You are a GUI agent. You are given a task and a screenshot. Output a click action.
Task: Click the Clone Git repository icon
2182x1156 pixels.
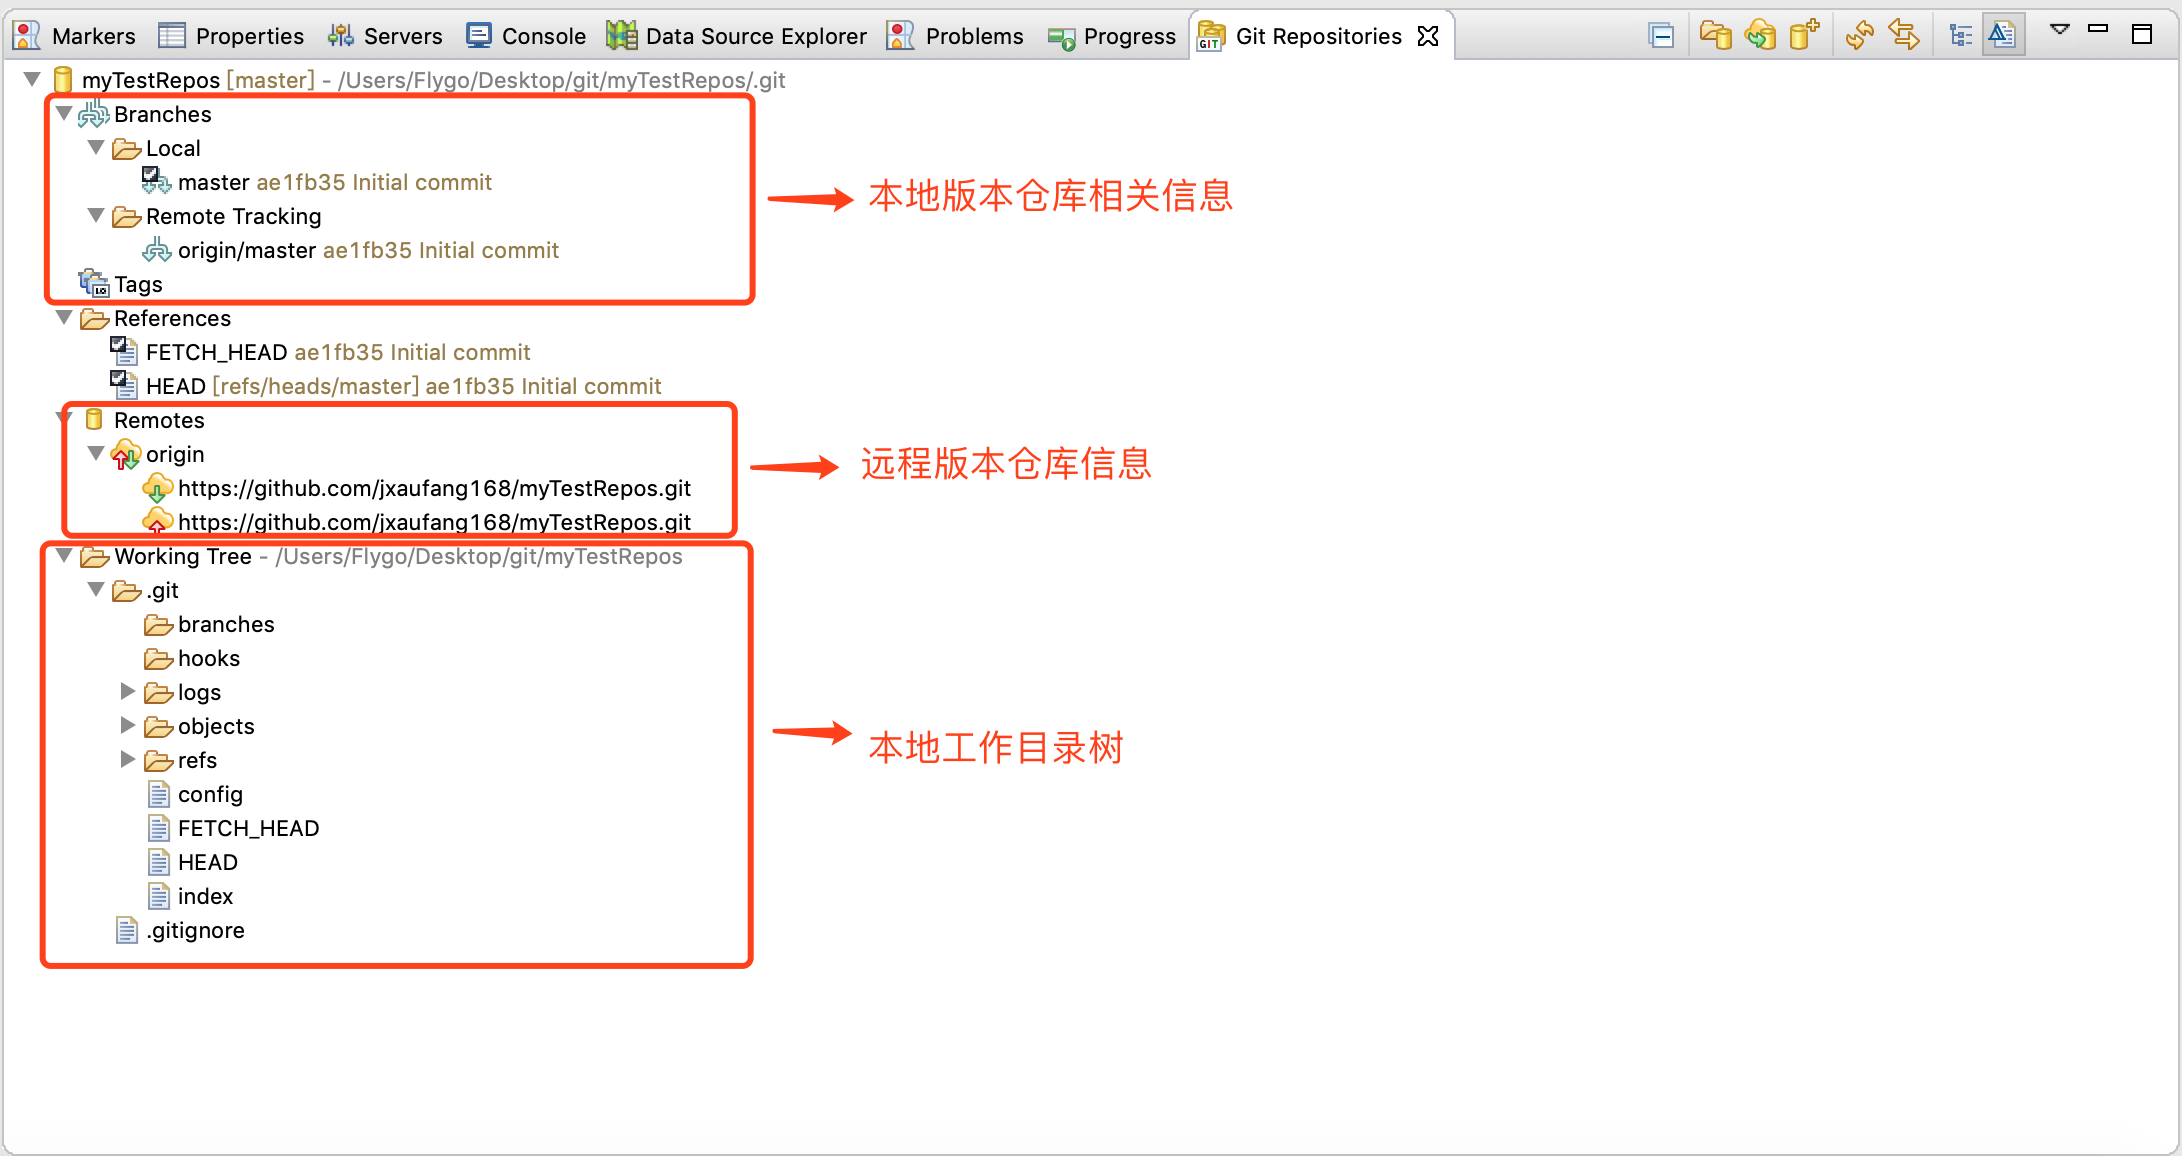point(1760,36)
